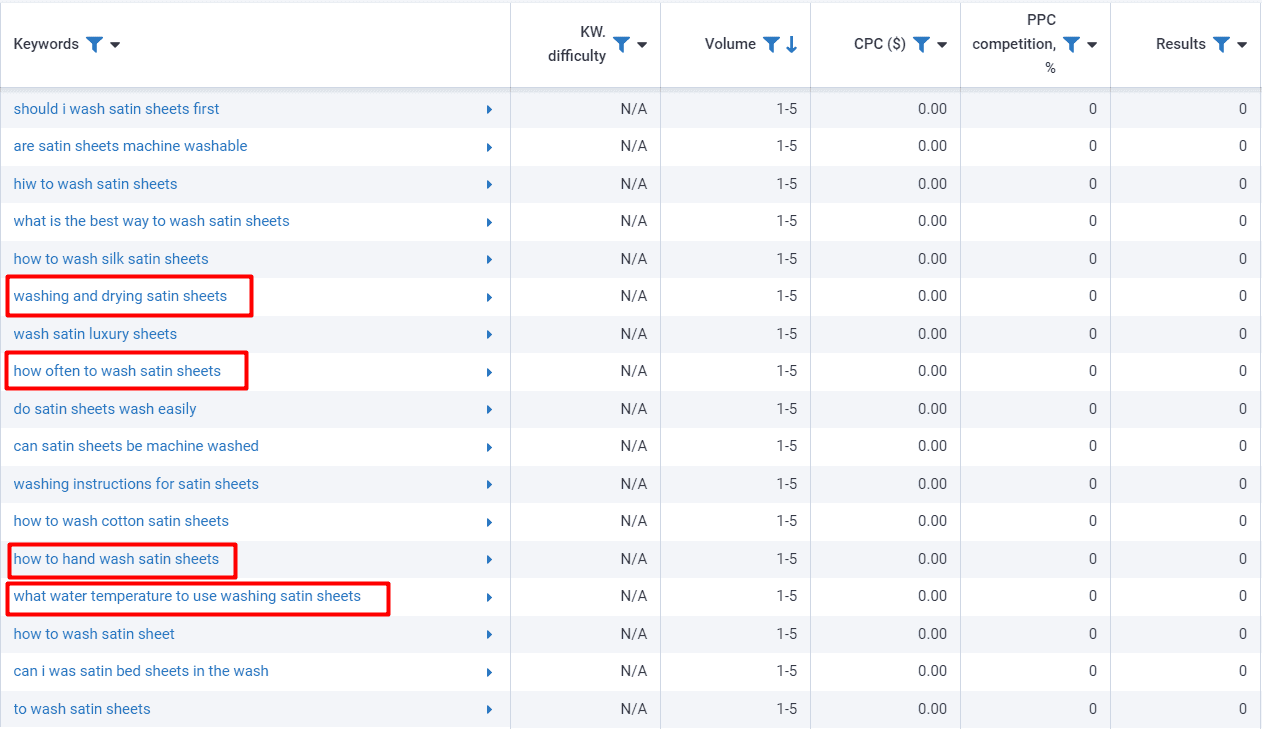Click the Results column filter icon
The width and height of the screenshot is (1262, 729).
(1221, 44)
